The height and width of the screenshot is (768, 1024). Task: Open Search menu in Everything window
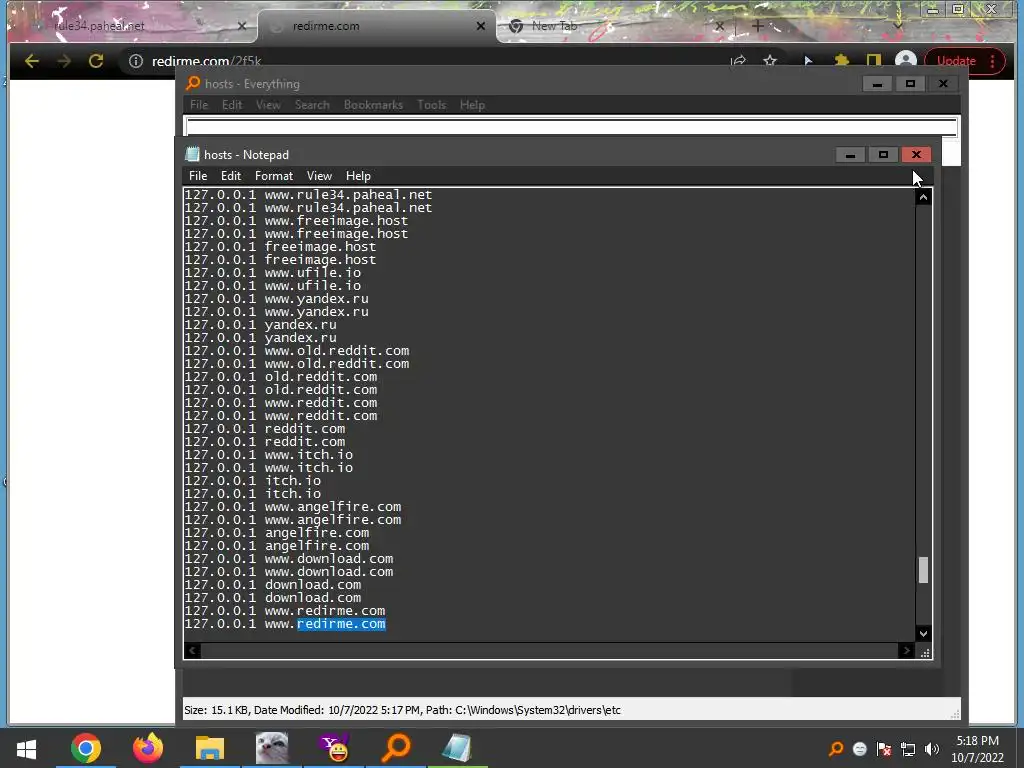point(312,104)
